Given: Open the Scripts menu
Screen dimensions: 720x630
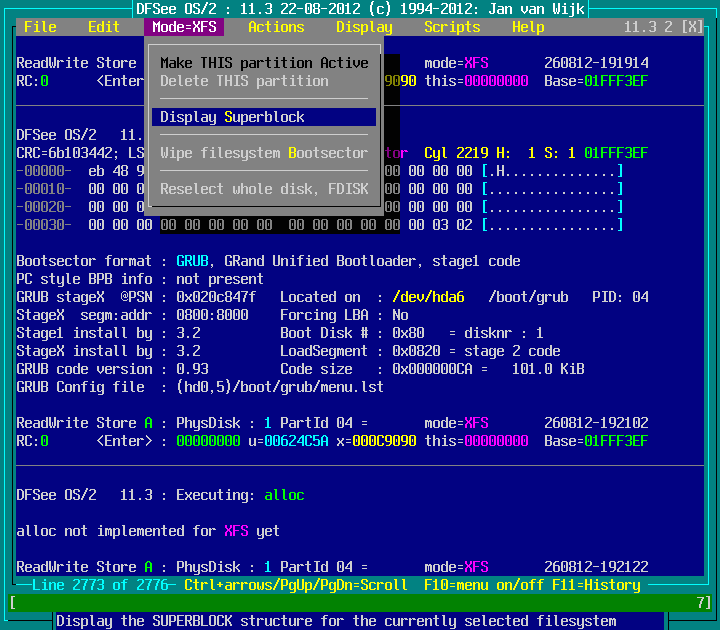Looking at the screenshot, I should click(452, 27).
